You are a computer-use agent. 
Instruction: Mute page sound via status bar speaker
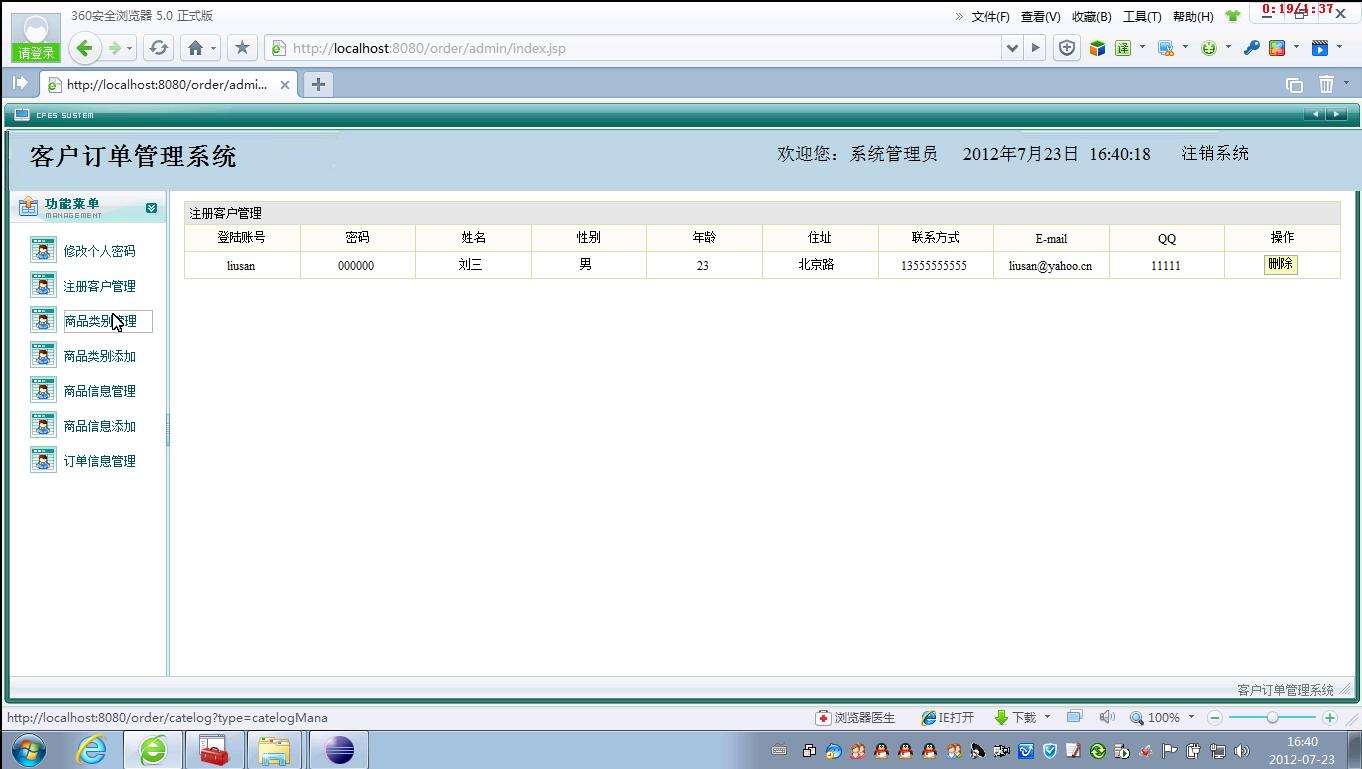tap(1107, 717)
